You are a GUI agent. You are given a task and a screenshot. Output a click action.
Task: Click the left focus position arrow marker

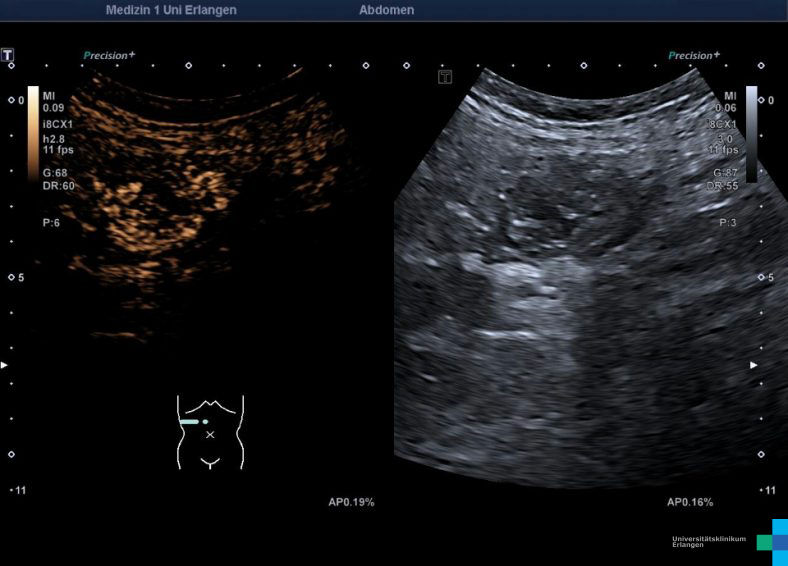pyautogui.click(x=5, y=366)
